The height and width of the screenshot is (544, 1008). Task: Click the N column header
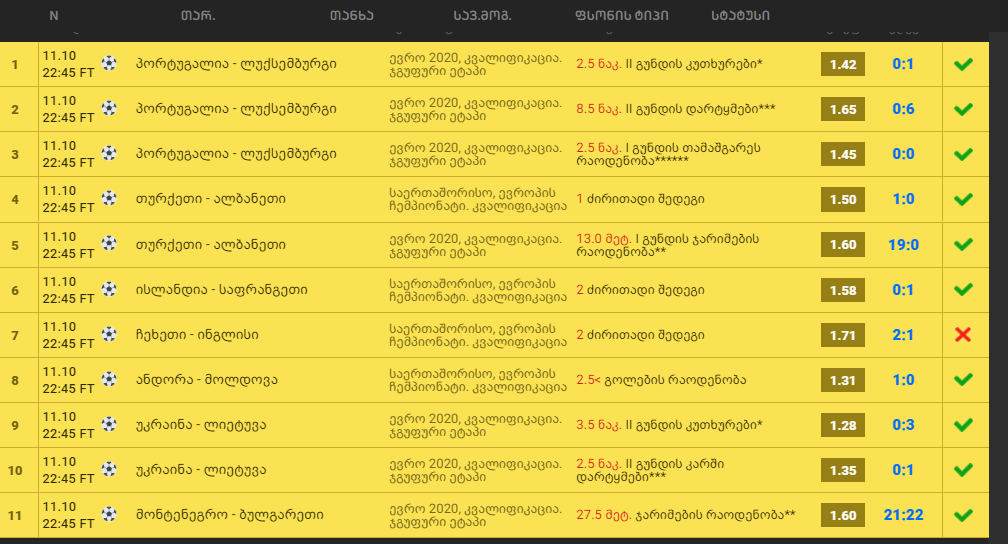[x=54, y=15]
